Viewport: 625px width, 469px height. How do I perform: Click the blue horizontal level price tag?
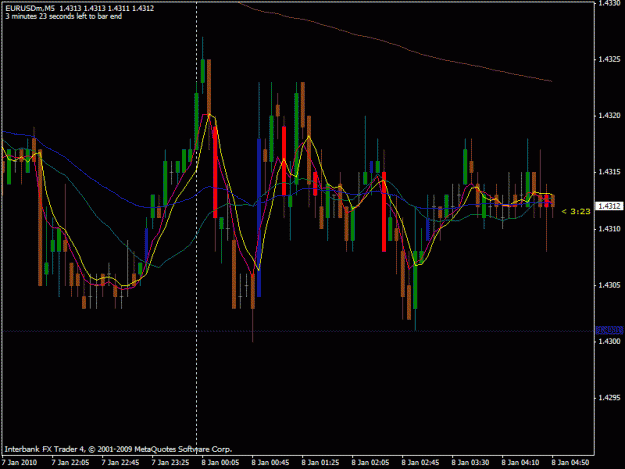tap(609, 330)
